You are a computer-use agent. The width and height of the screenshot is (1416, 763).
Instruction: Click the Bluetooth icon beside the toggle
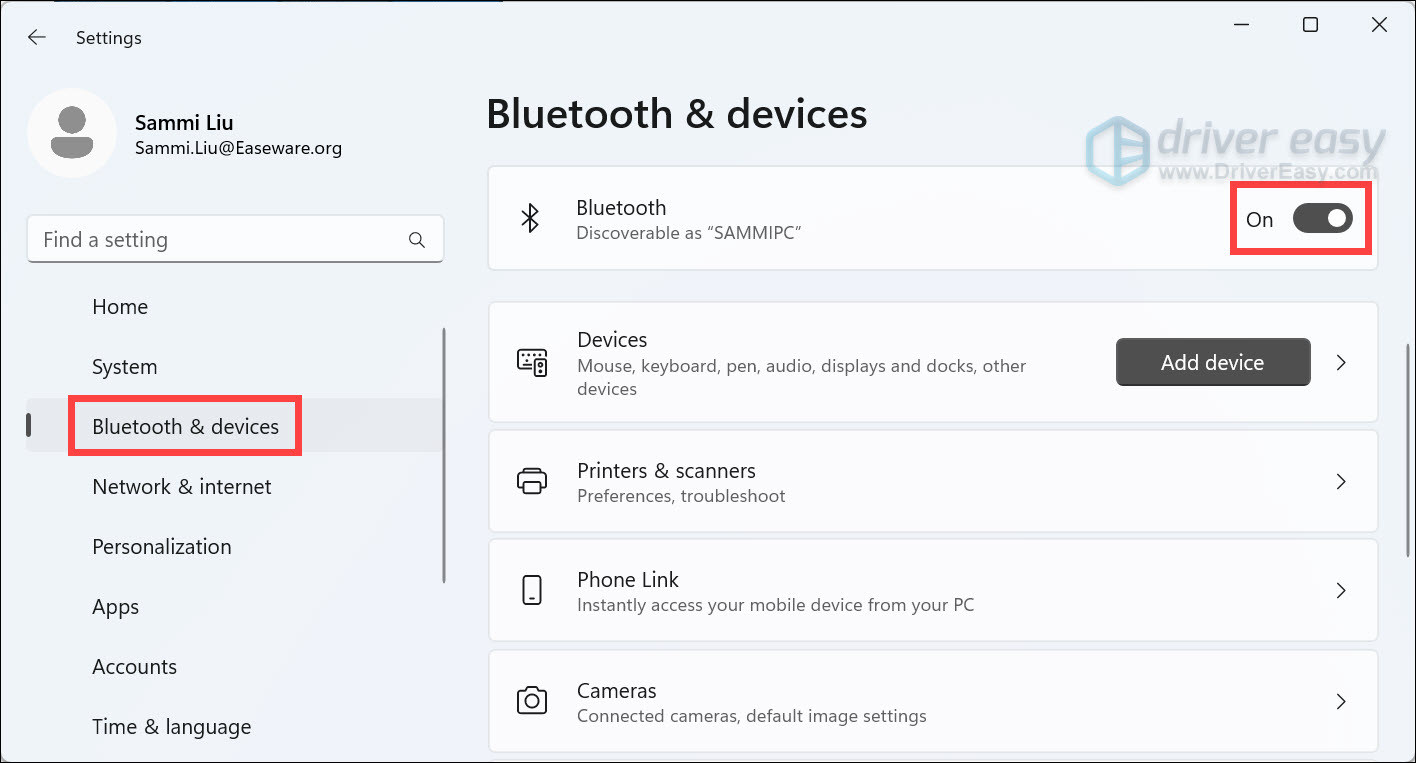pyautogui.click(x=531, y=218)
